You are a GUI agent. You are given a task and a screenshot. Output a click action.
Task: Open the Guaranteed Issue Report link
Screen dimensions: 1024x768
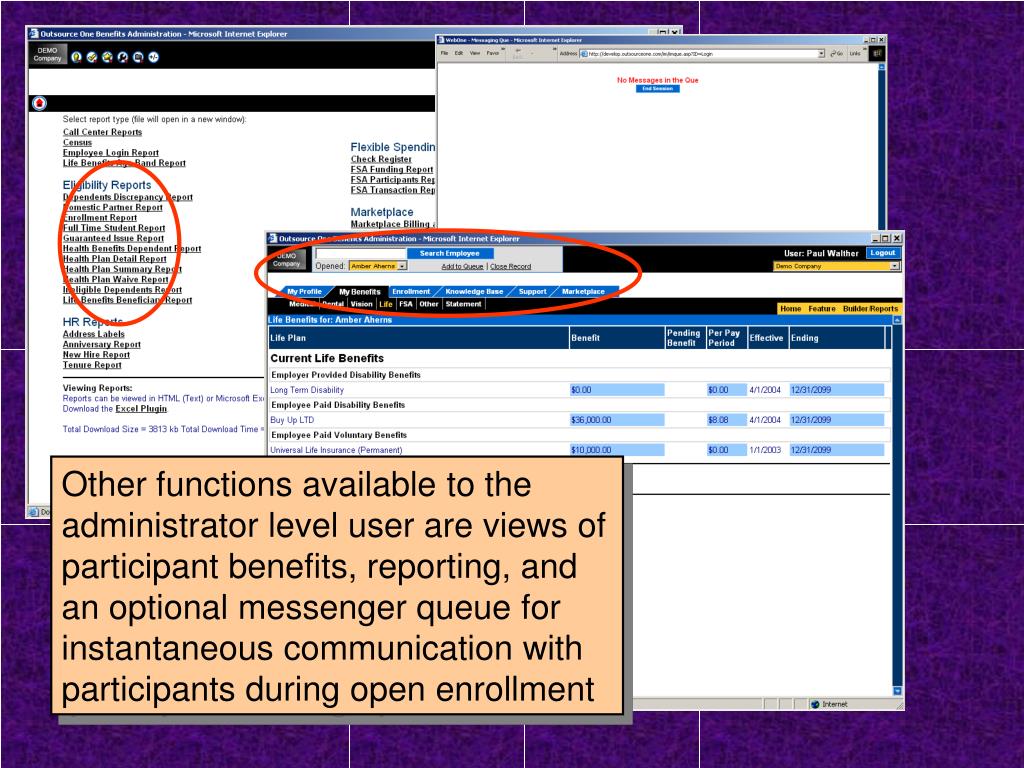pos(113,238)
